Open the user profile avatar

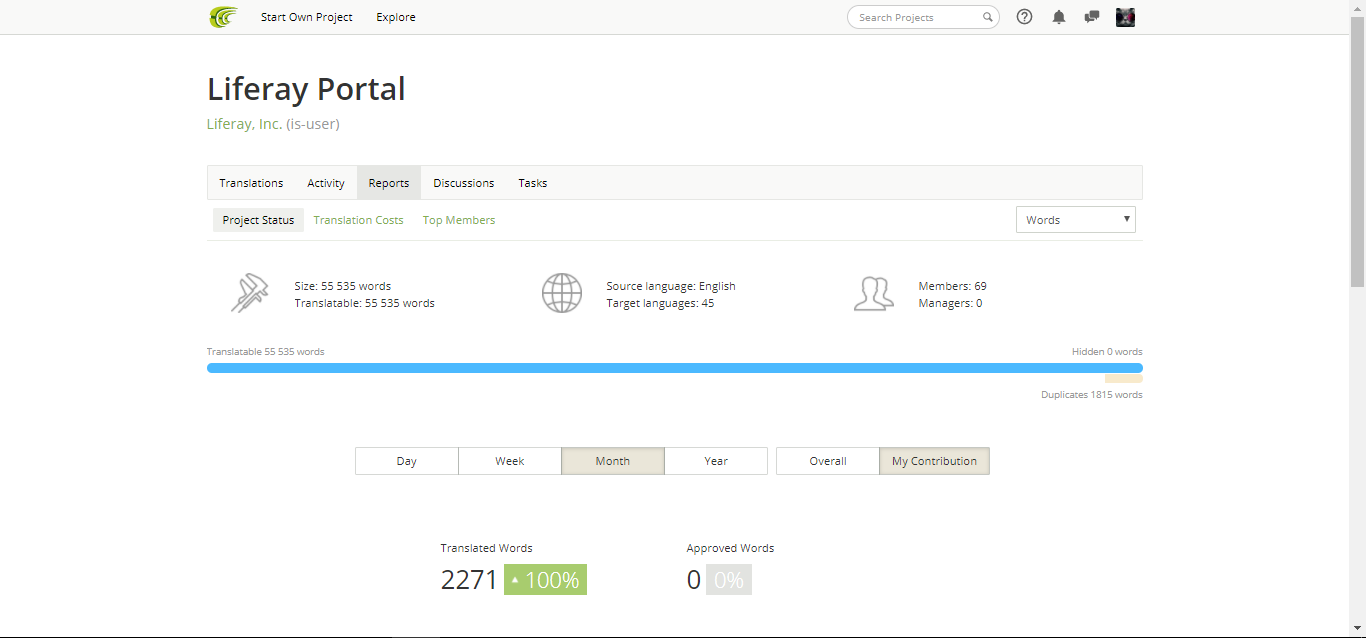(x=1125, y=17)
